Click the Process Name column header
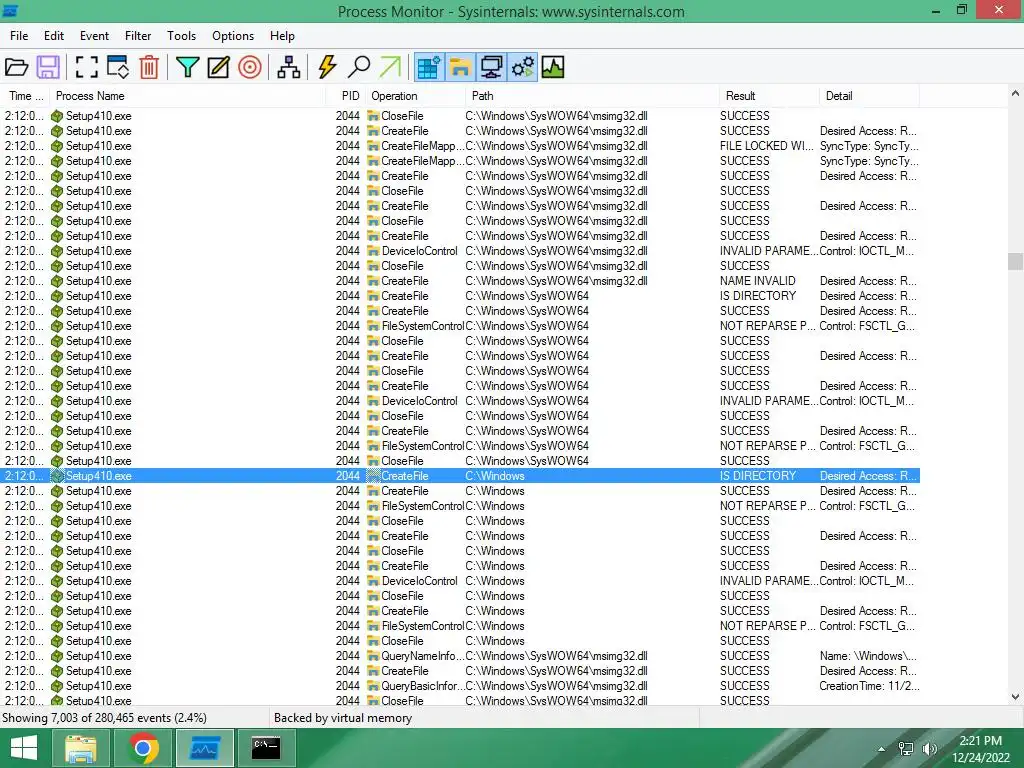Viewport: 1024px width, 768px height. point(187,96)
